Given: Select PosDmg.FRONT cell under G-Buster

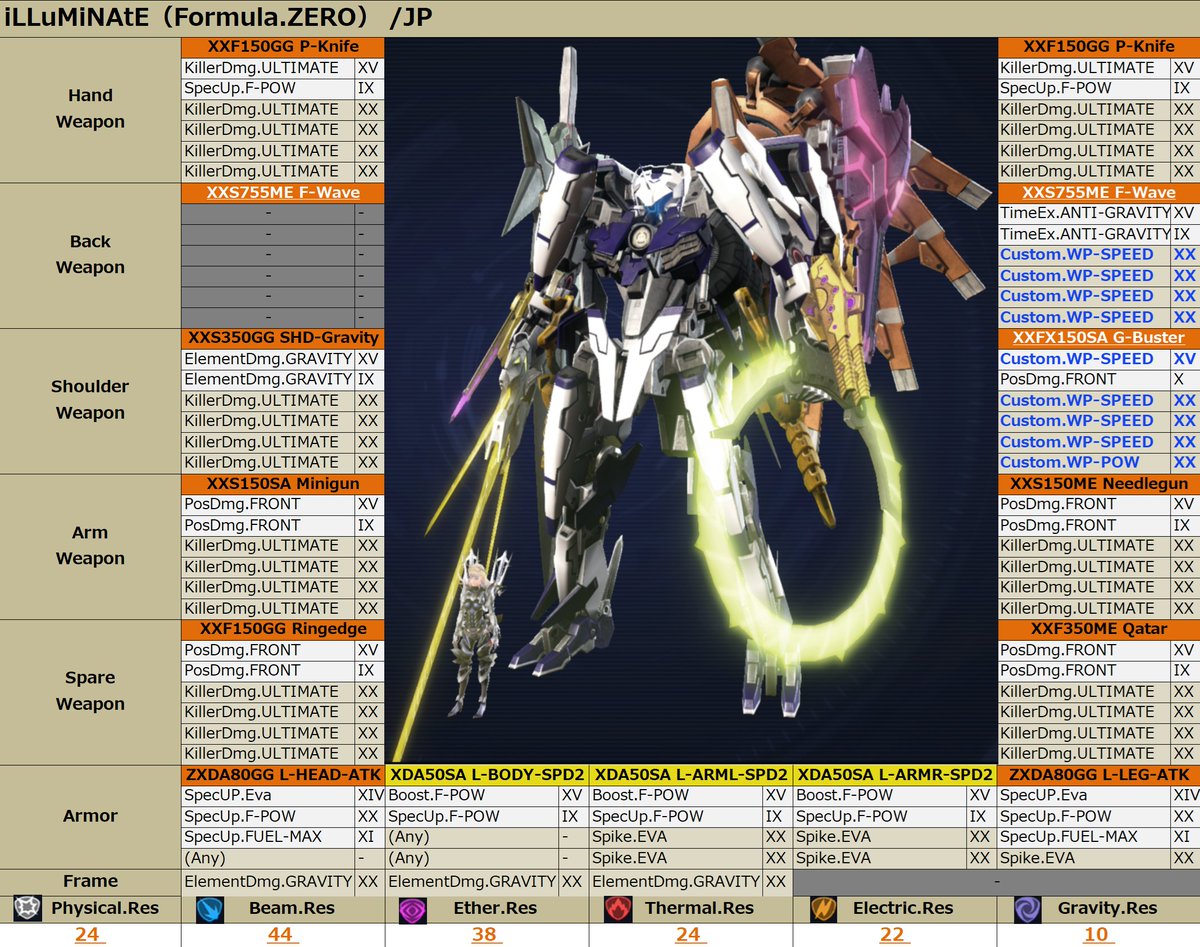Looking at the screenshot, I should click(x=1085, y=380).
